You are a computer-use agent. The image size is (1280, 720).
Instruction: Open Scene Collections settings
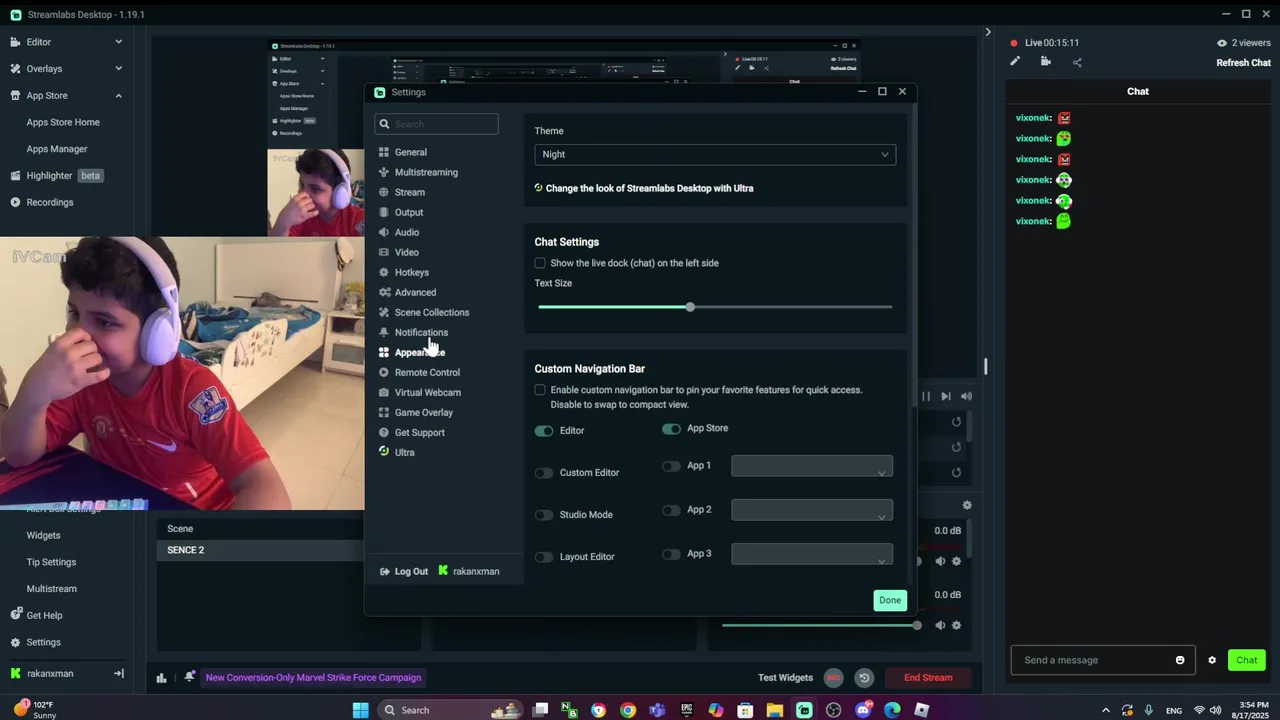click(424, 312)
